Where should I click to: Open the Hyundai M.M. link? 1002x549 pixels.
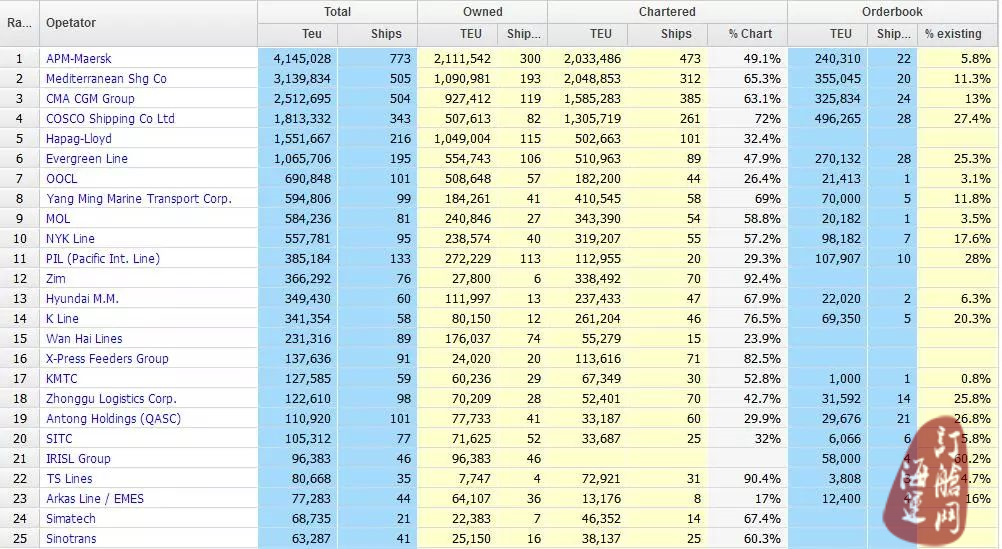(x=82, y=299)
